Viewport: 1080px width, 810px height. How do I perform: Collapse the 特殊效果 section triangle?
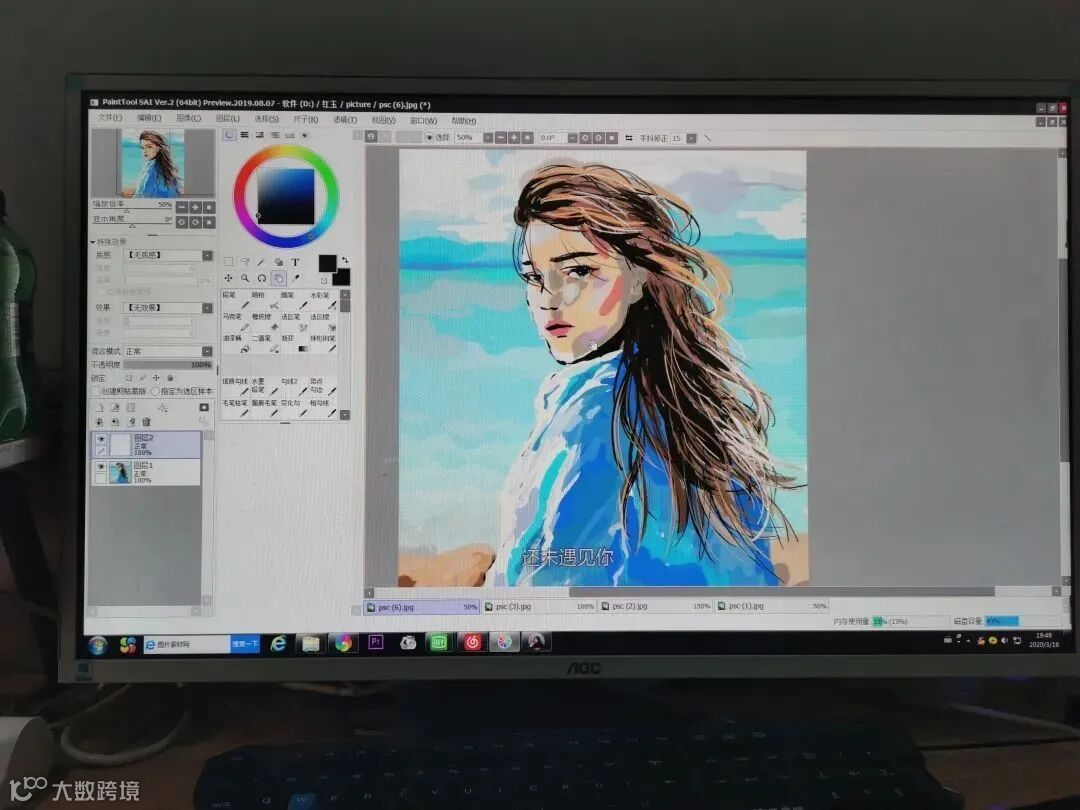(93, 242)
